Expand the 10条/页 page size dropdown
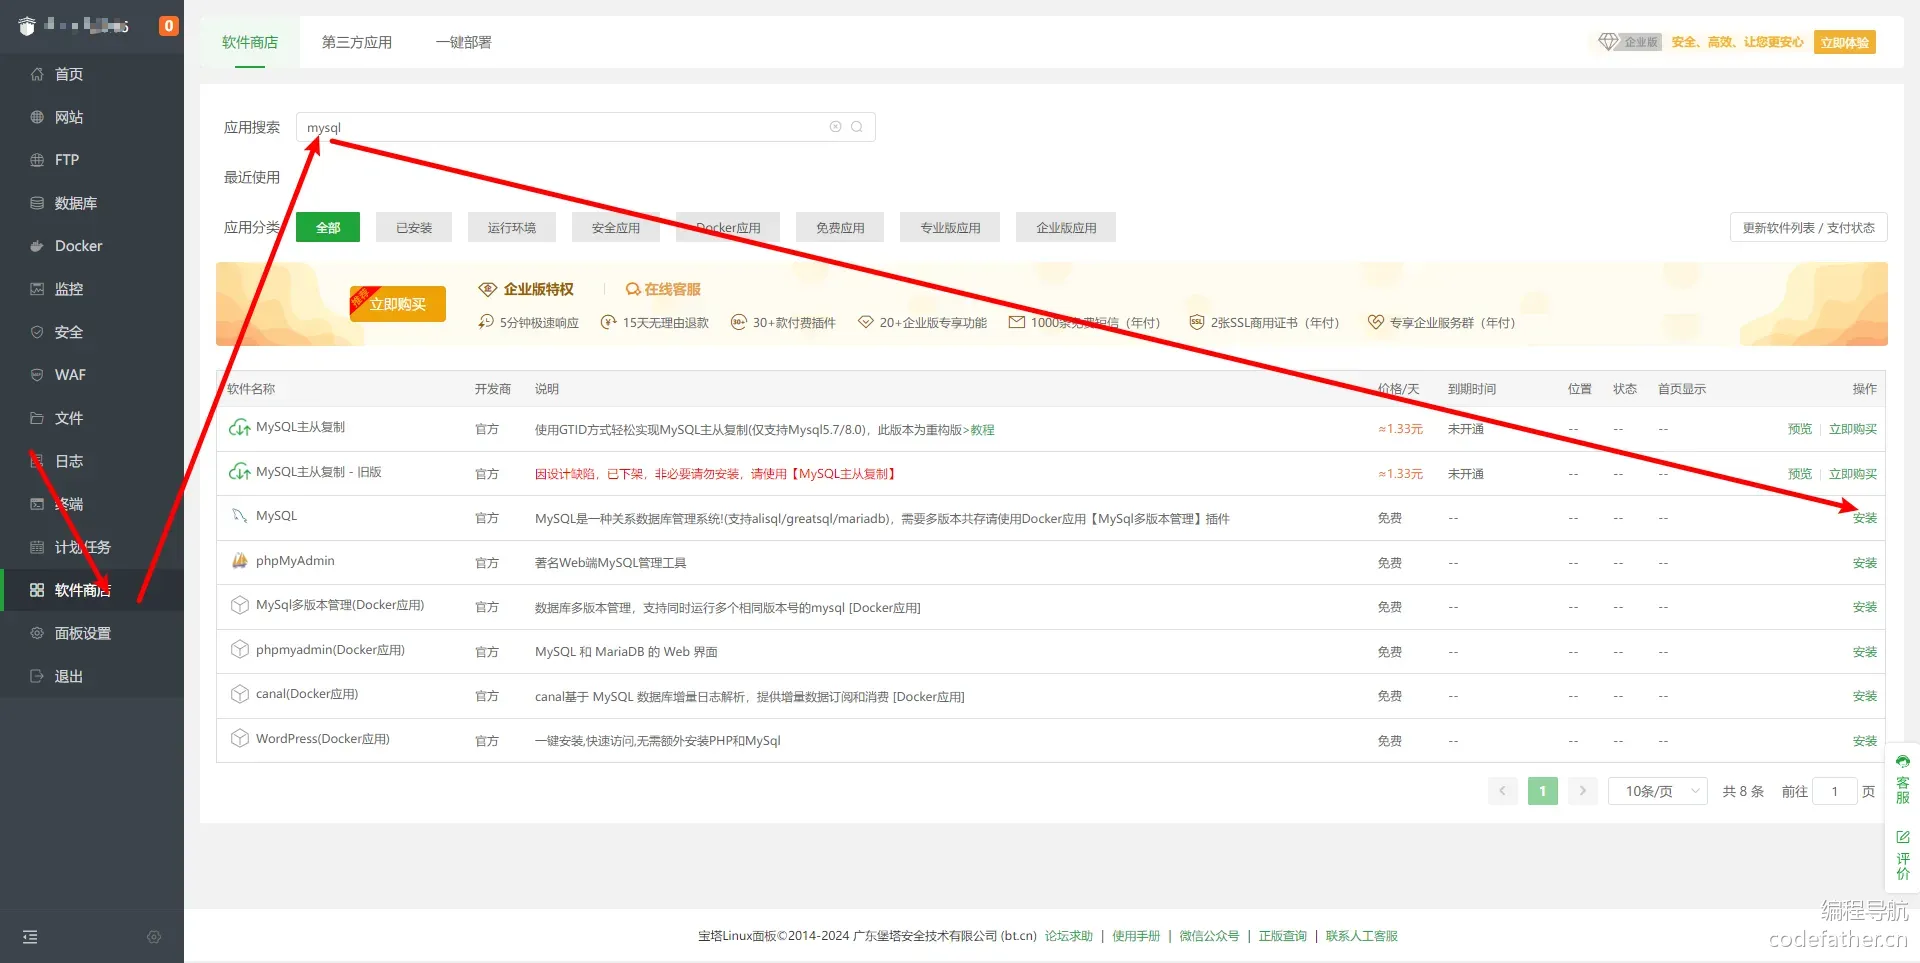 point(1657,791)
